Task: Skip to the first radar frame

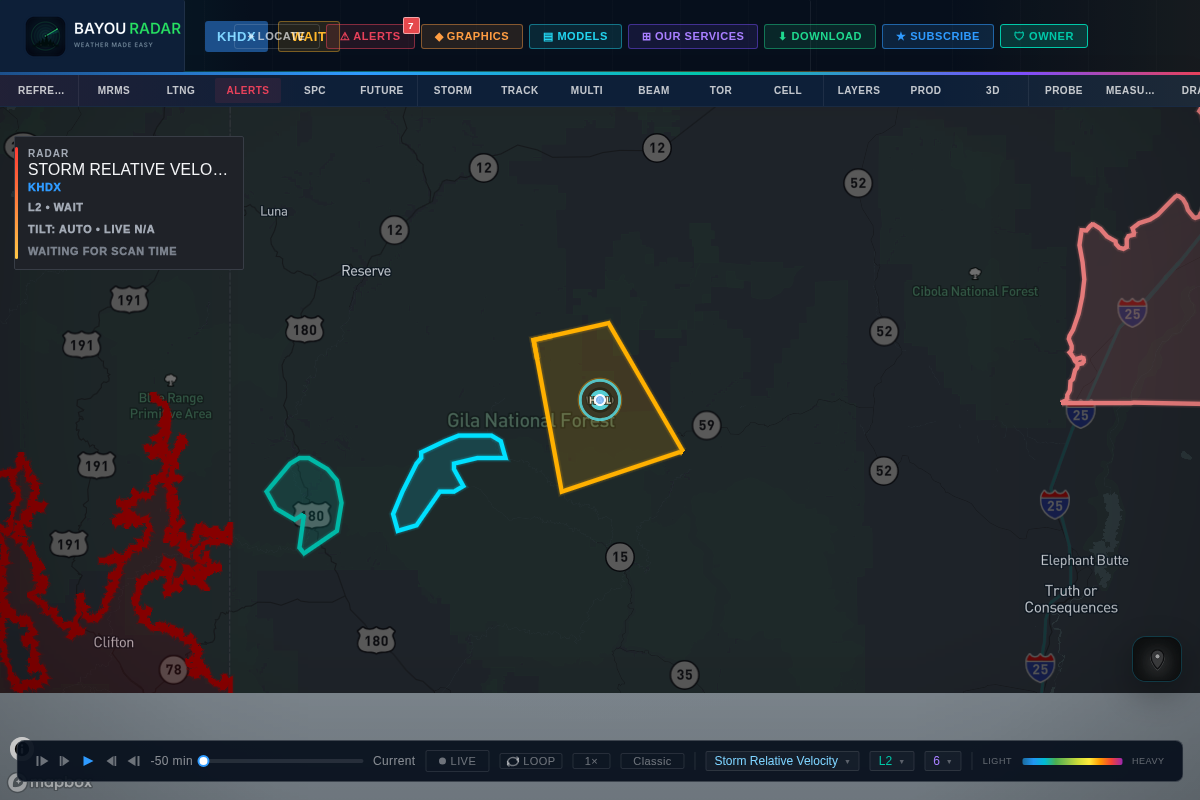Action: tap(42, 761)
